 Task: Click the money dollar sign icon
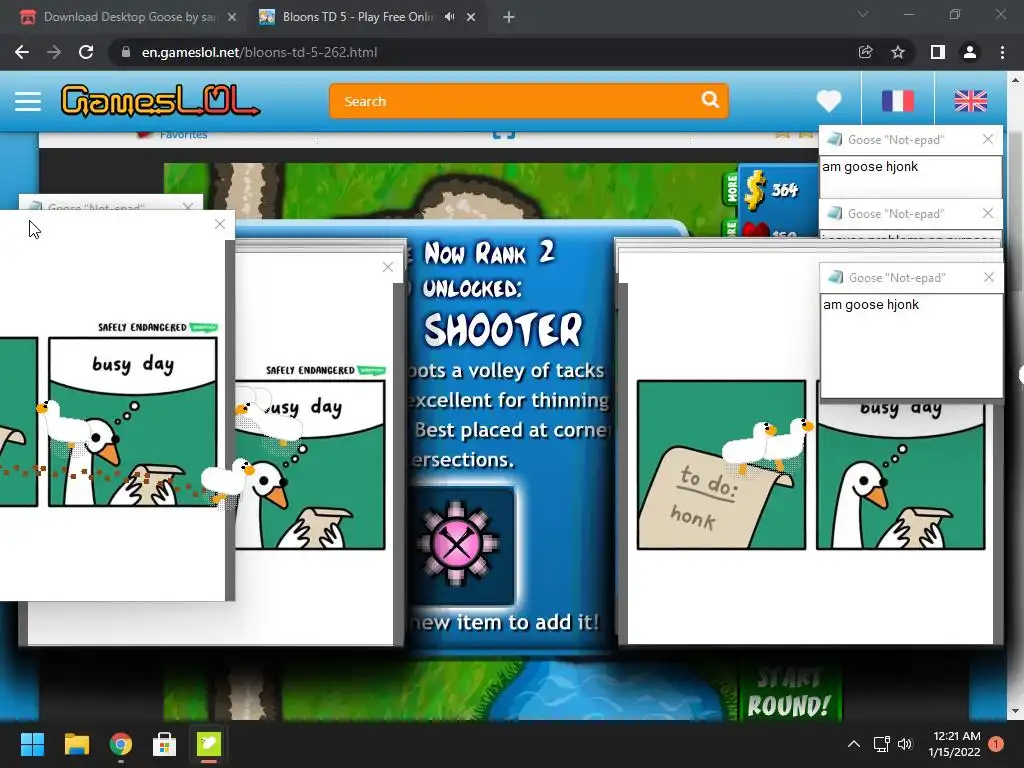(754, 190)
